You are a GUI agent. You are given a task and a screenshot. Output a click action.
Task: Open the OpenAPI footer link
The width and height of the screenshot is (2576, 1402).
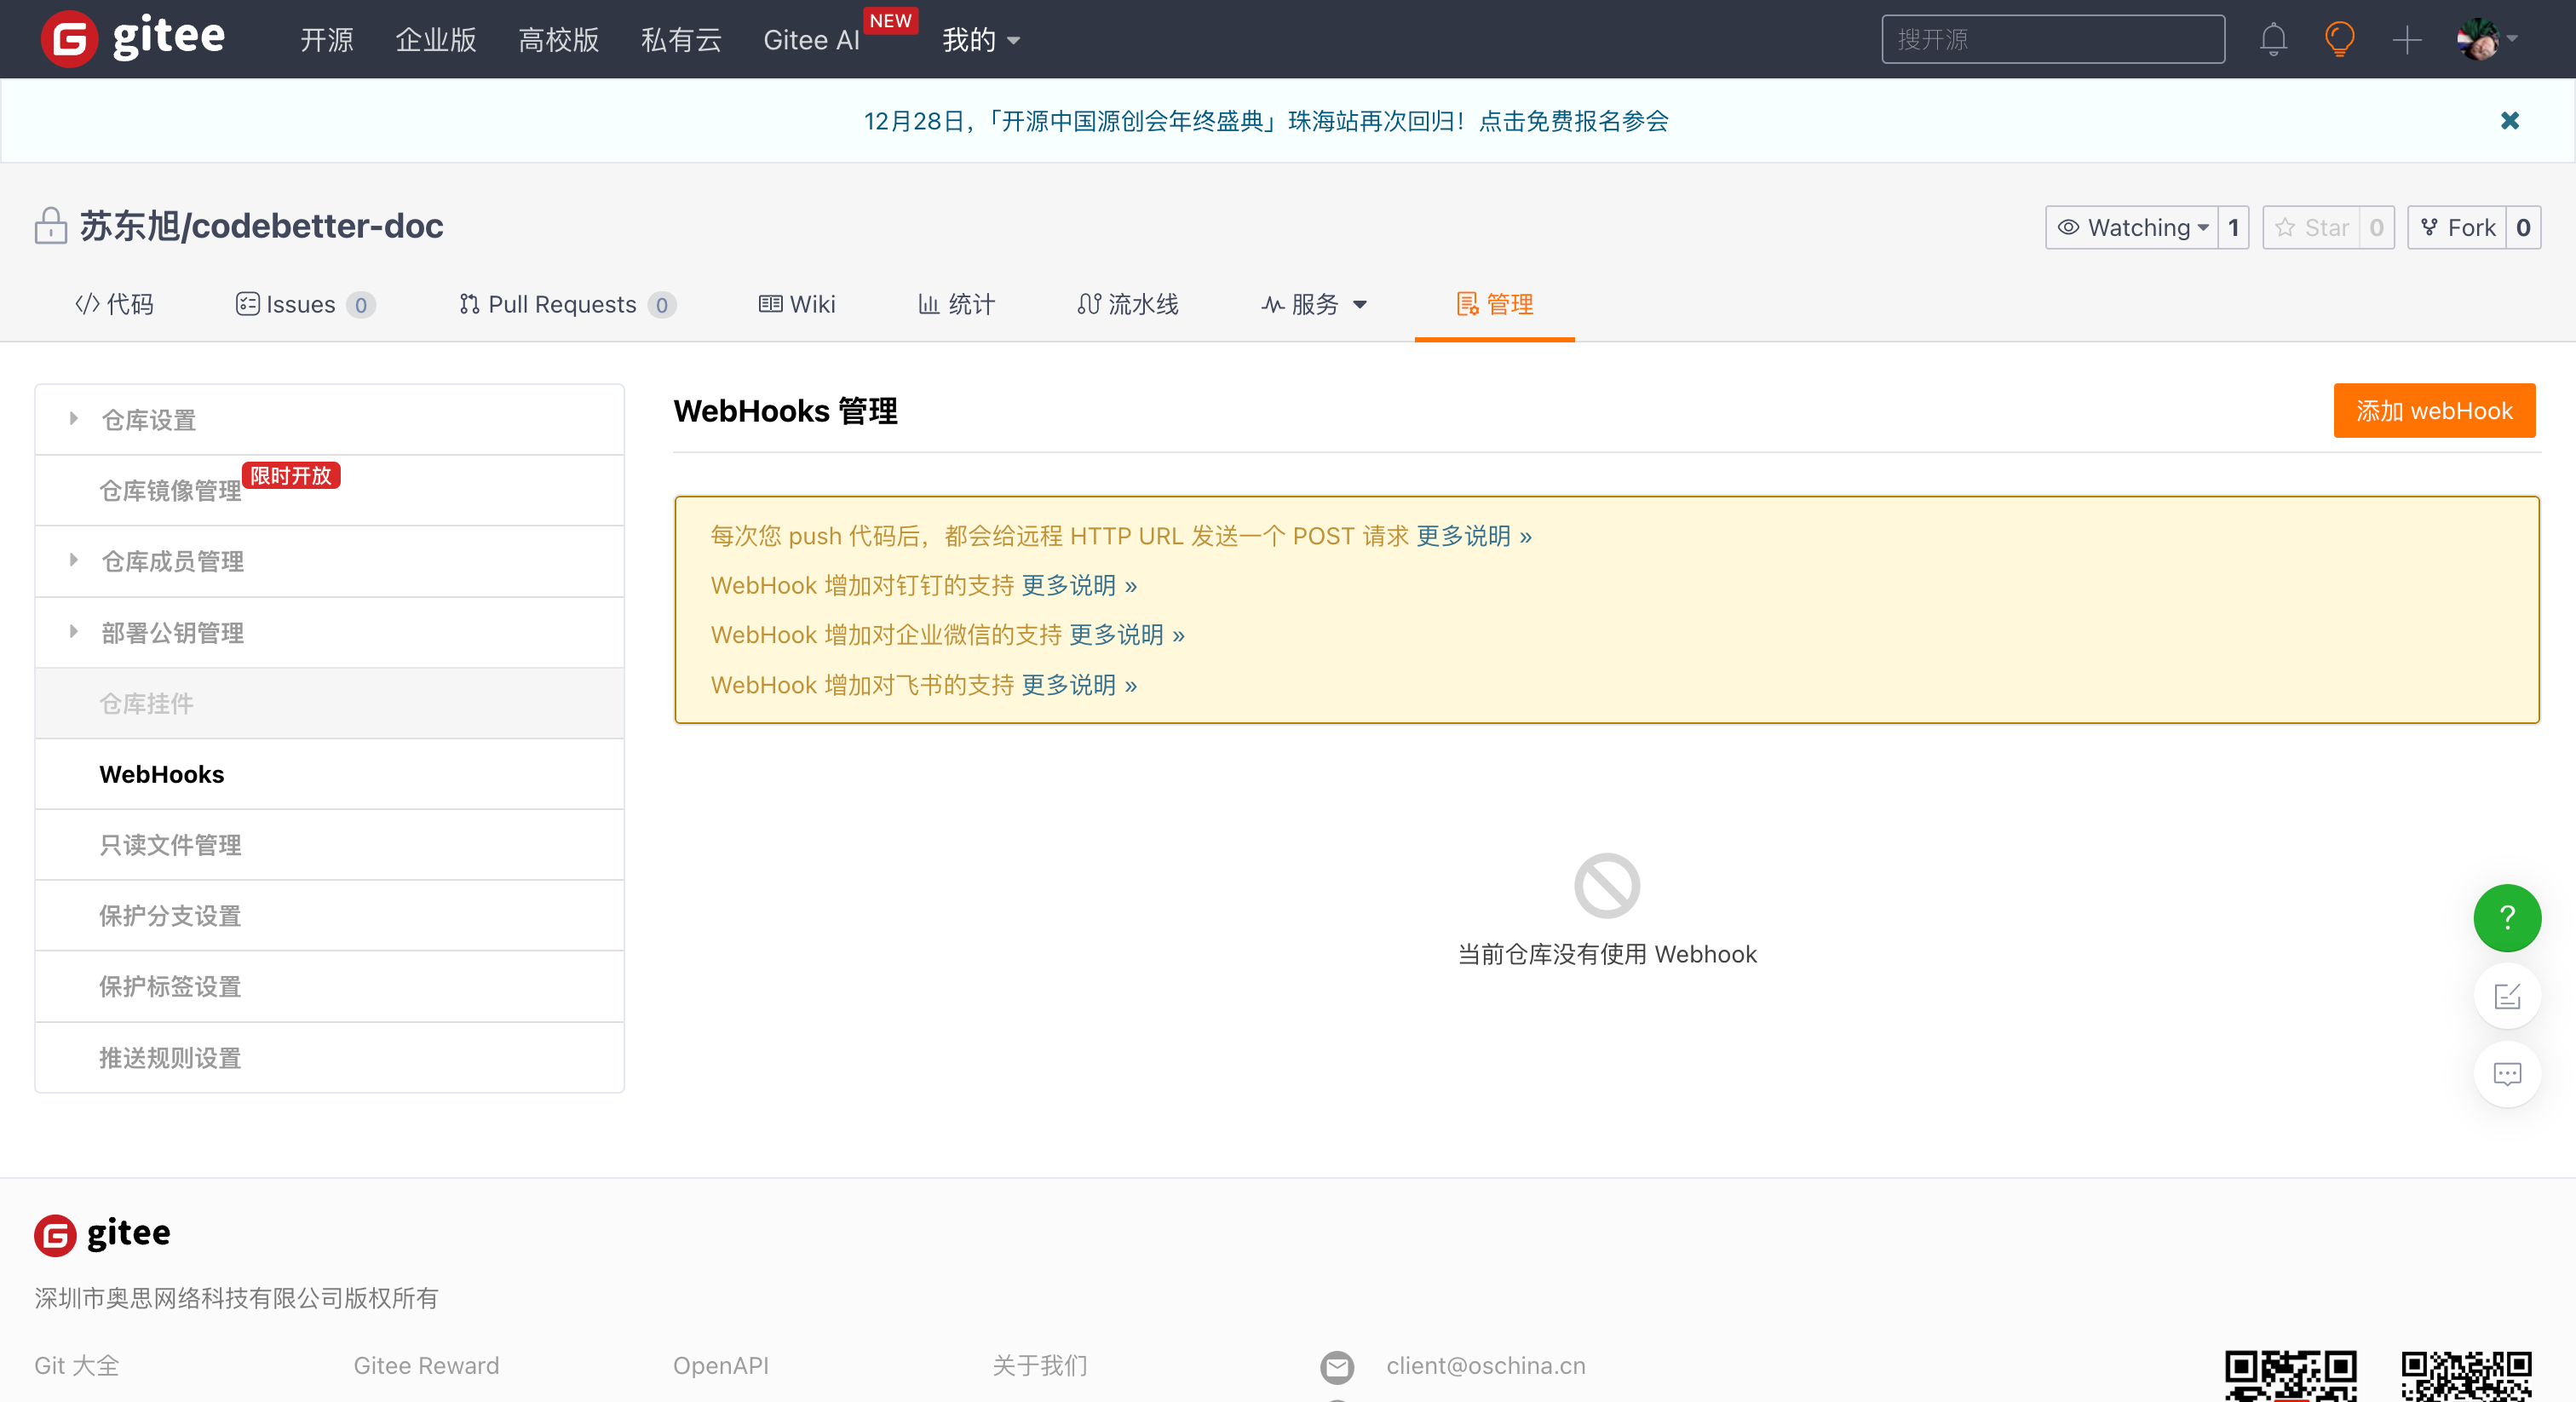tap(720, 1366)
